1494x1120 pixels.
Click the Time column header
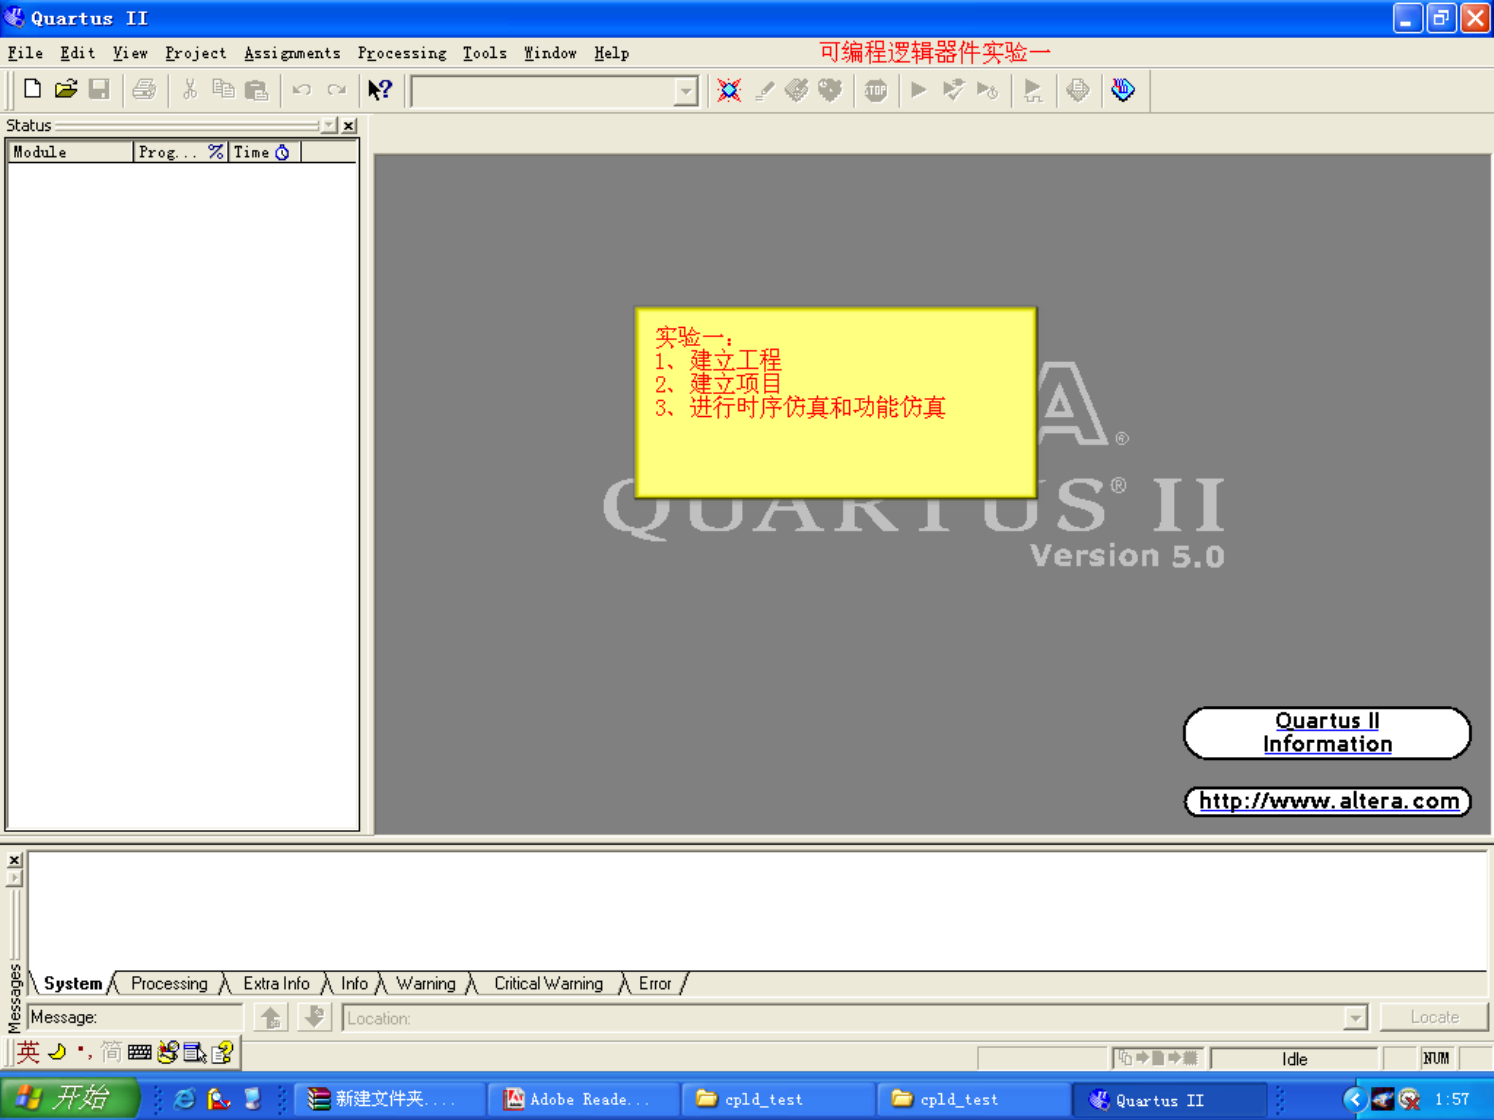coord(264,152)
